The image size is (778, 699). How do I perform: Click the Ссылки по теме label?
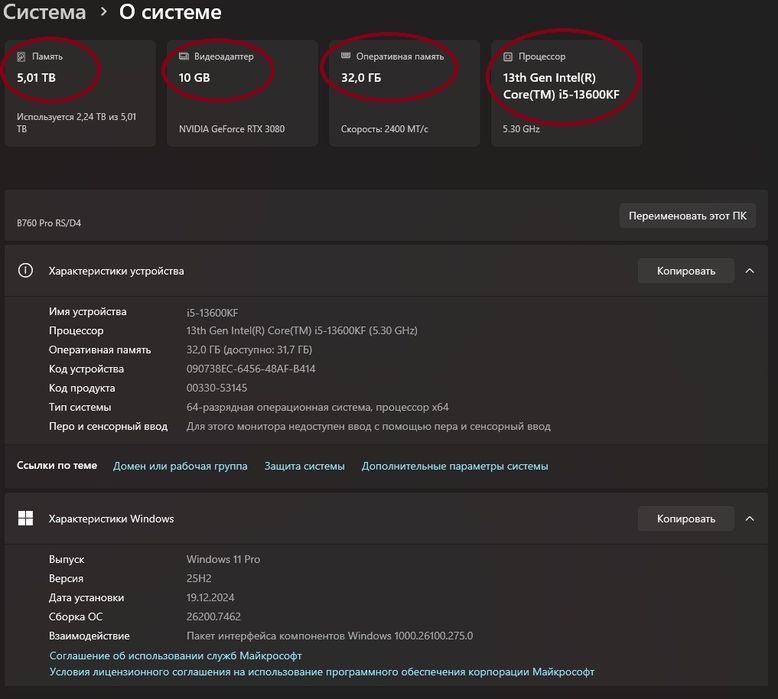[x=57, y=465]
